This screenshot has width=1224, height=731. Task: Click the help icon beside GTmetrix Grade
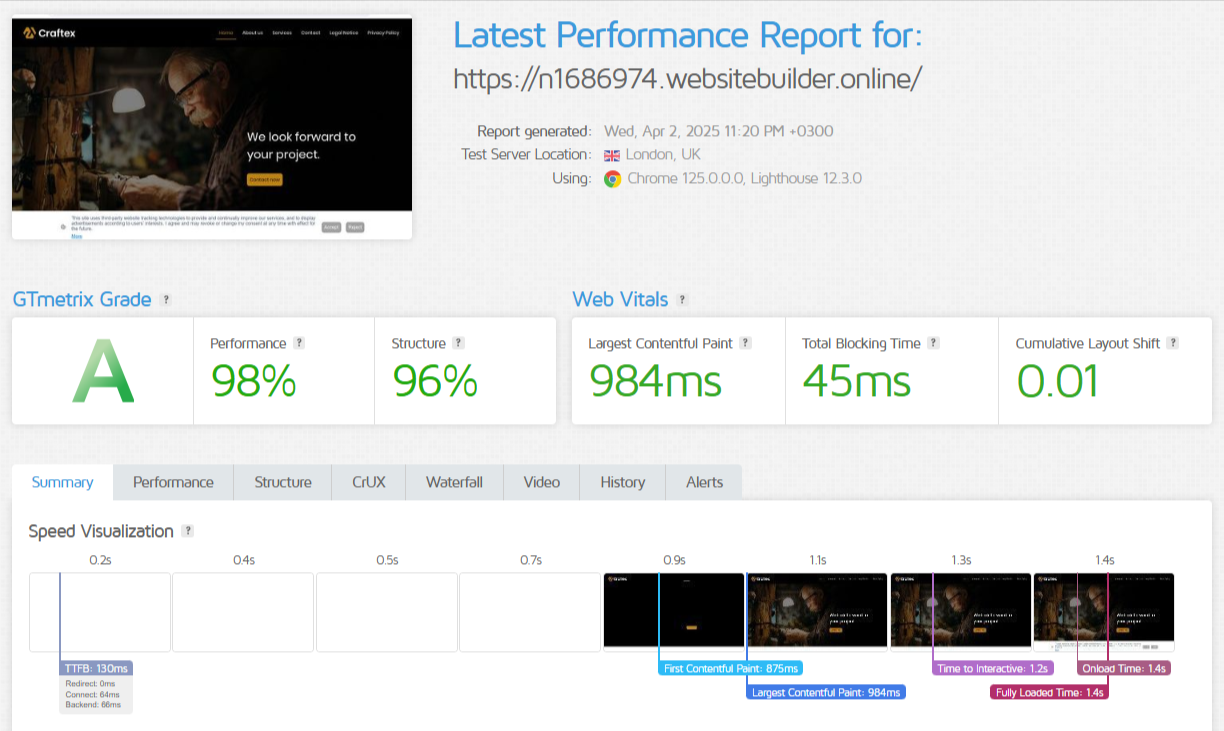[x=166, y=300]
